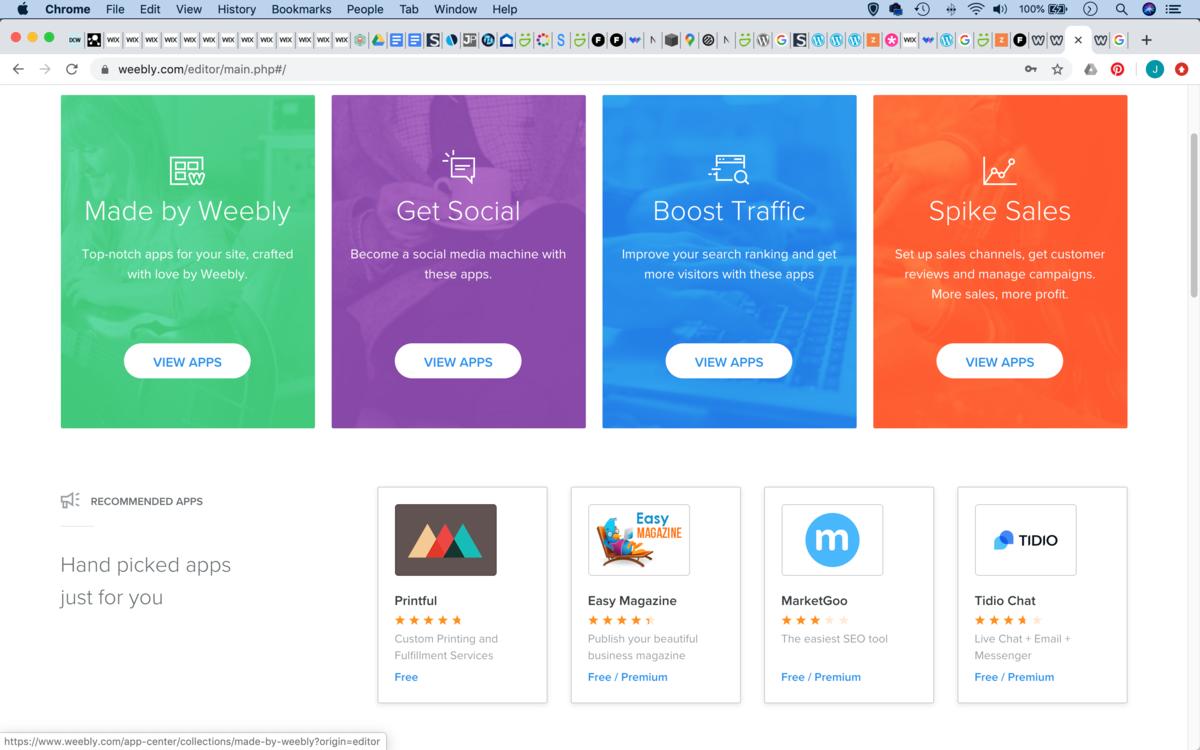Click the MarketGoo star rating
Screen dimensions: 1200x750
(815, 620)
